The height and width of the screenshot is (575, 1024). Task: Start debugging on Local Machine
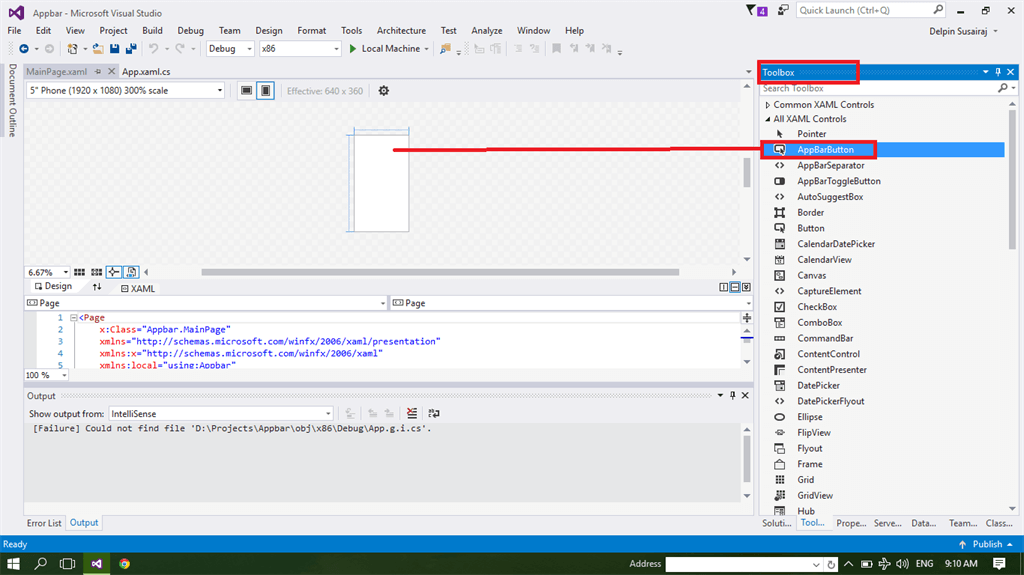coord(384,48)
